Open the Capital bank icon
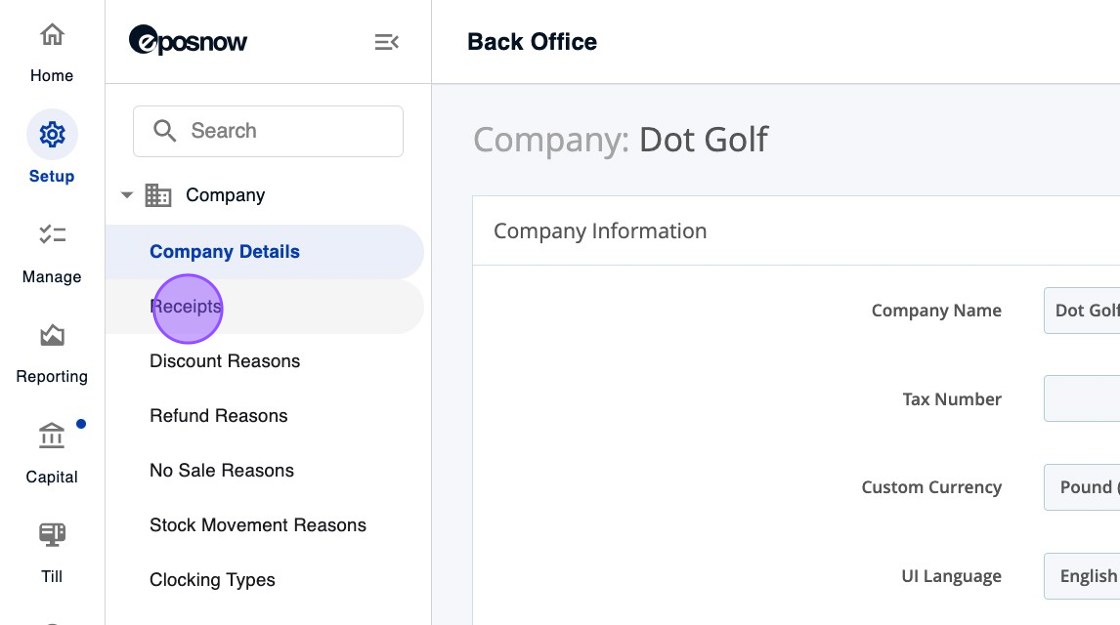This screenshot has height=625, width=1120. 52,437
